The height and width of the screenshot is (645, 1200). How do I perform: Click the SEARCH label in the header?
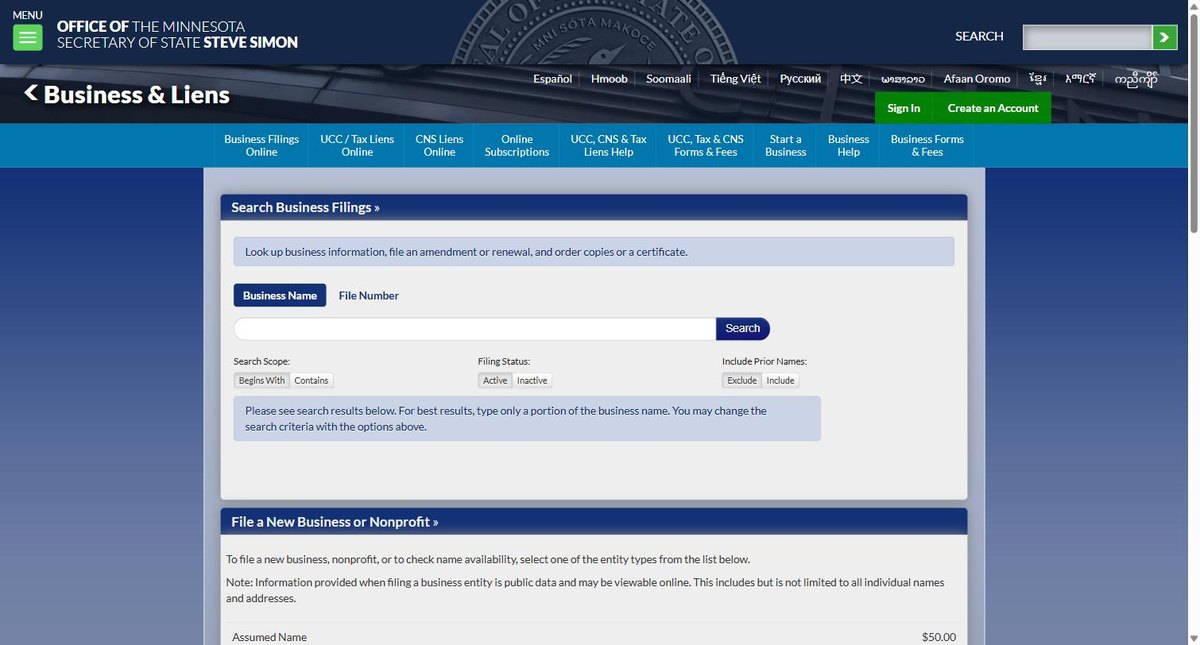[979, 36]
